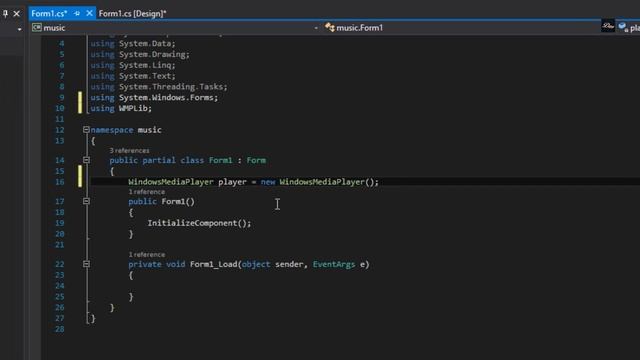The height and width of the screenshot is (360, 640).
Task: Collapse the Form1() constructor block
Action: click(x=86, y=201)
